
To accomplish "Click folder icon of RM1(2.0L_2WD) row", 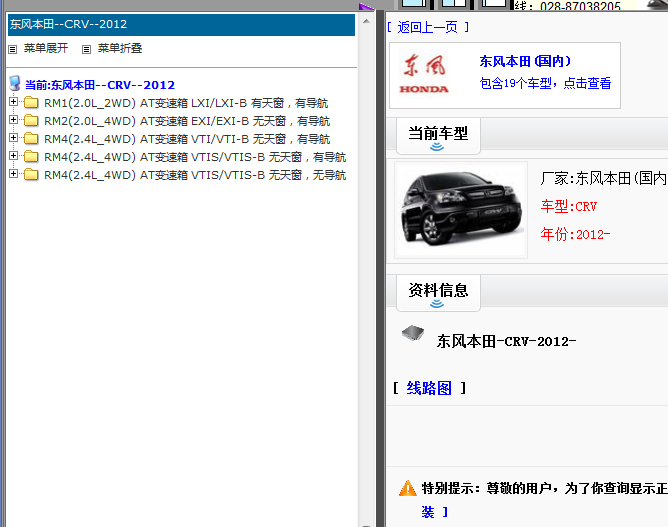I will pos(31,103).
